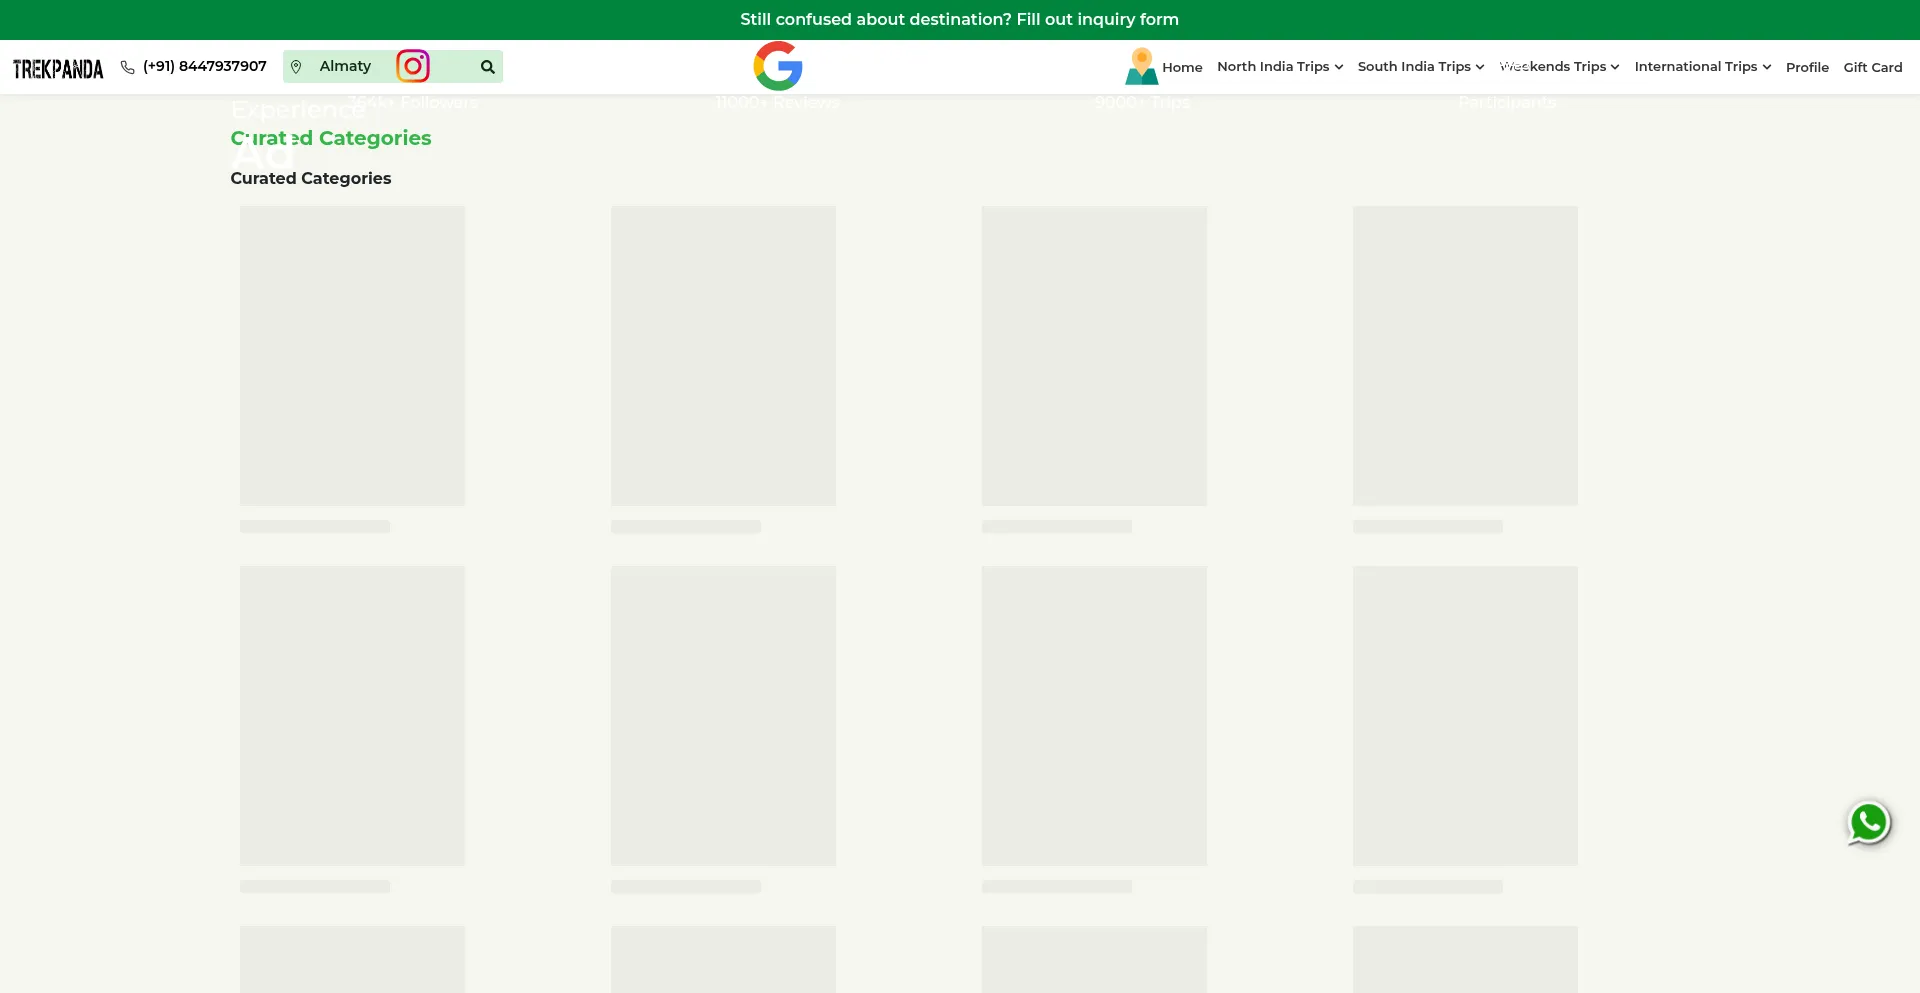This screenshot has height=993, width=1920.
Task: Click the magnifier search icon
Action: click(x=488, y=67)
